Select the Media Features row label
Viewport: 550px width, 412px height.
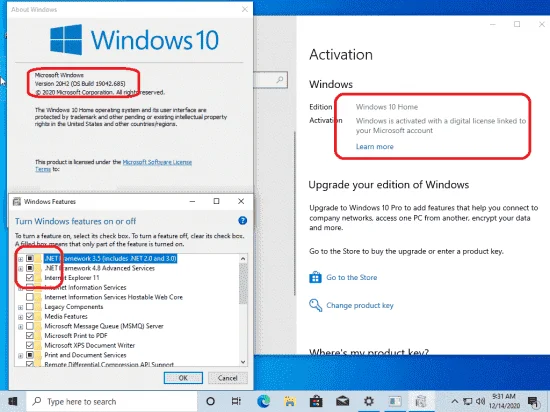tap(66, 316)
